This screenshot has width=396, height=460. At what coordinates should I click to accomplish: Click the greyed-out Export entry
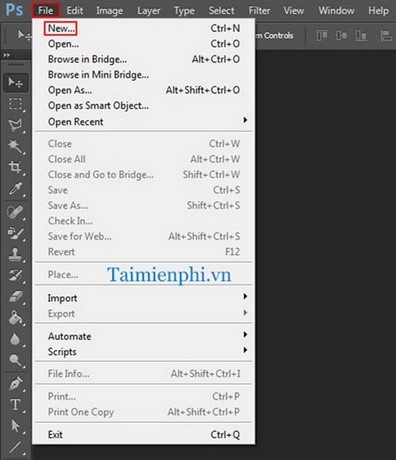tap(144, 314)
